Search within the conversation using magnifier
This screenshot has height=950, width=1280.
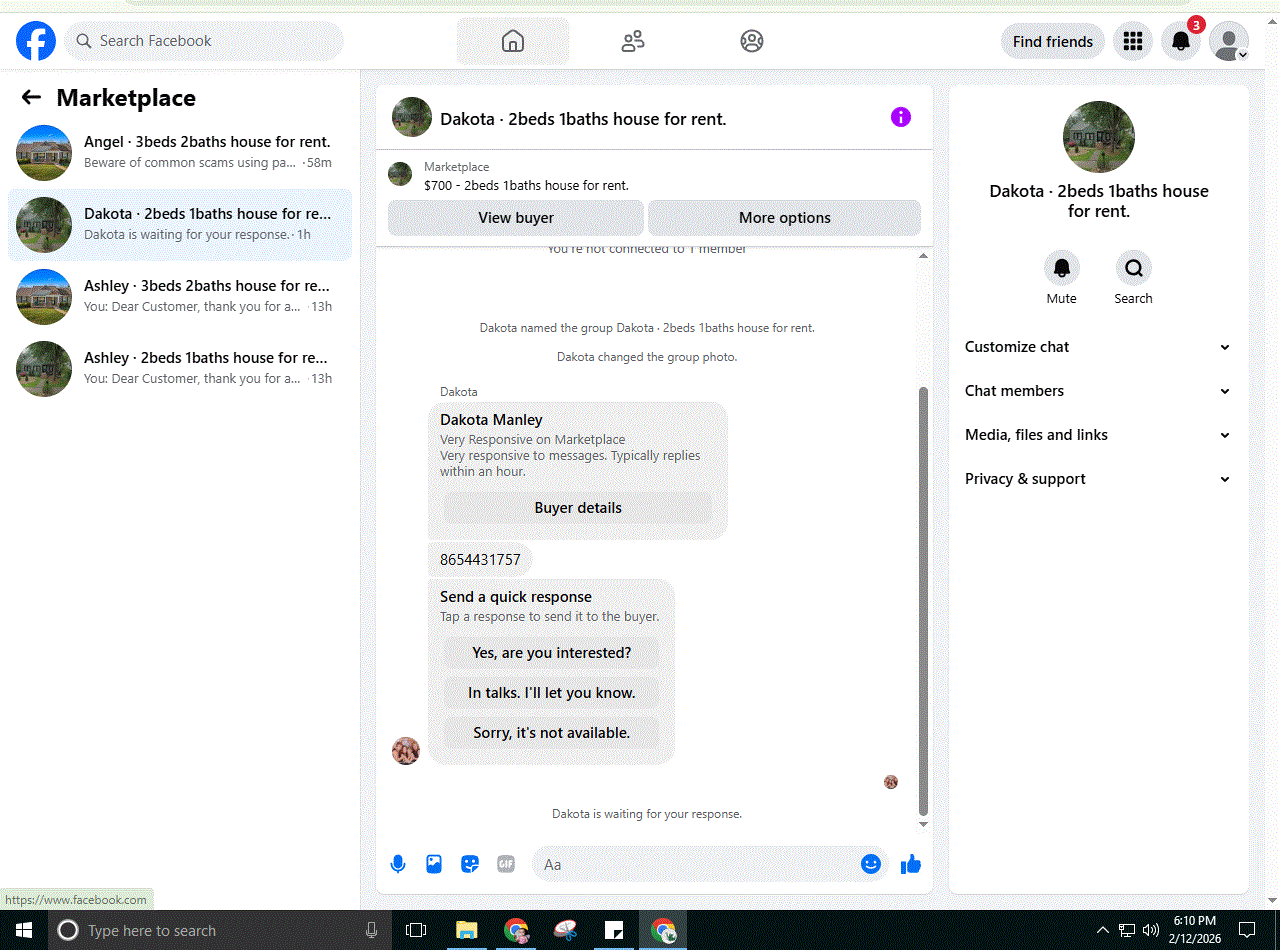click(x=1134, y=268)
